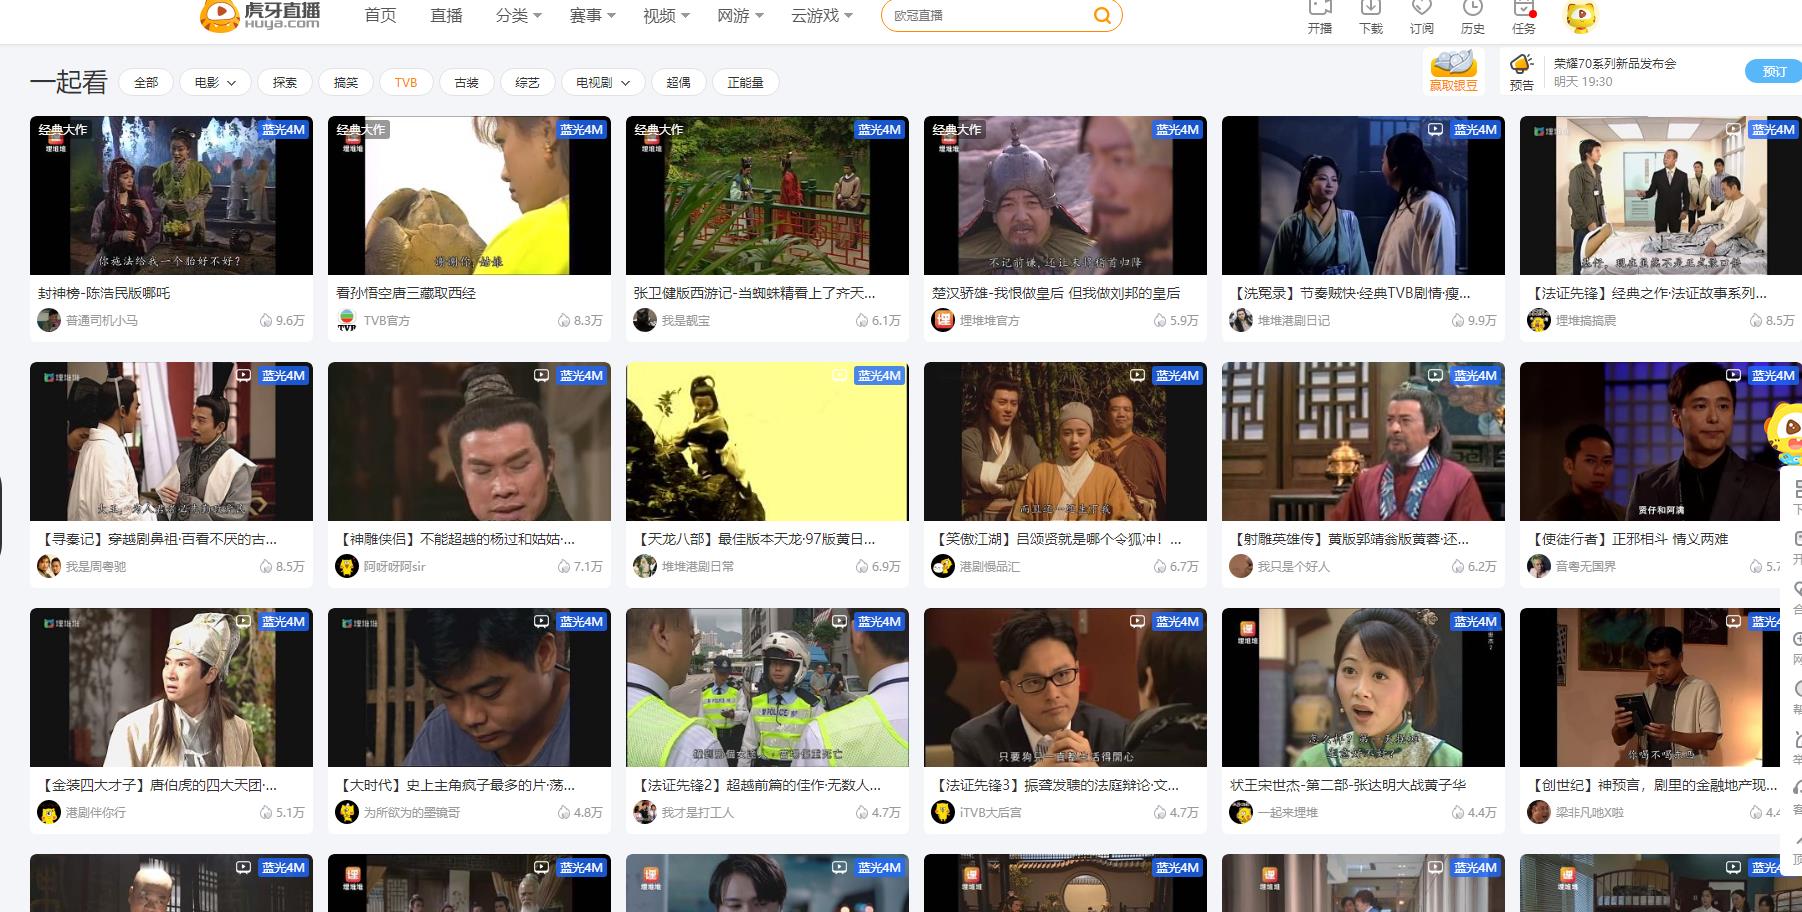Open 【射雕英雄传】 video thumbnail
This screenshot has height=912, width=1802.
[1363, 441]
